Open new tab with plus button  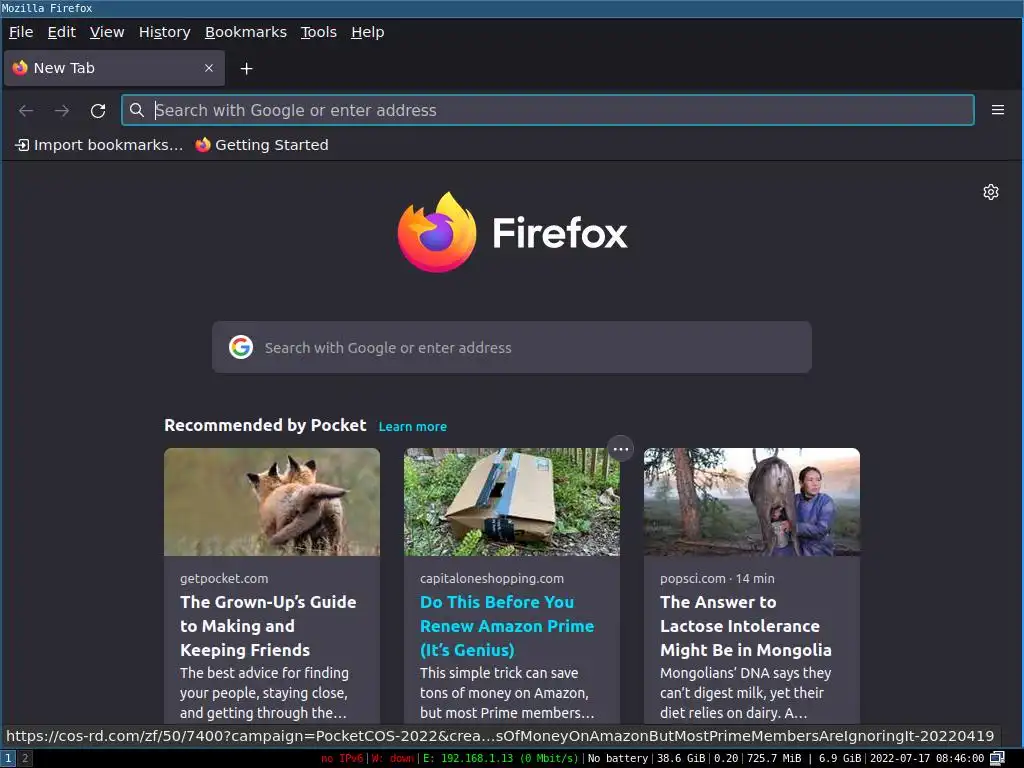[x=246, y=69]
